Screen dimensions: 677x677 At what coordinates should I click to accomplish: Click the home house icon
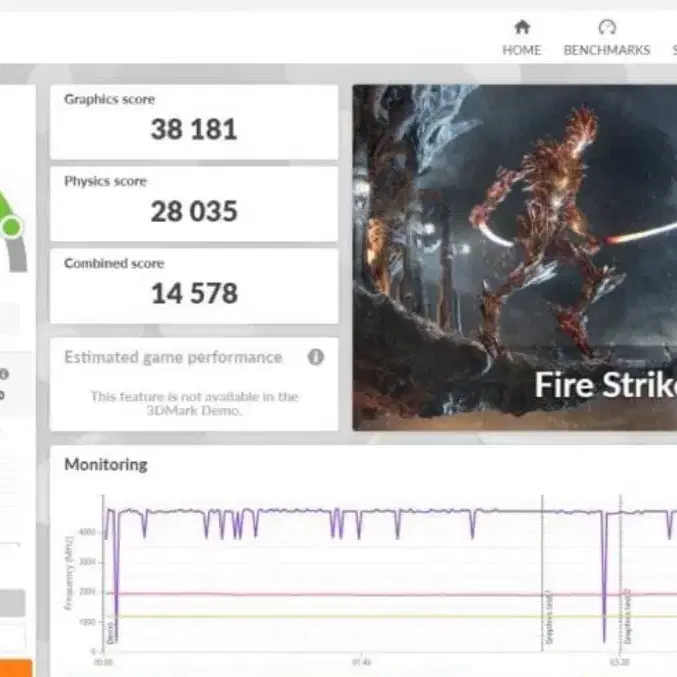tap(522, 27)
